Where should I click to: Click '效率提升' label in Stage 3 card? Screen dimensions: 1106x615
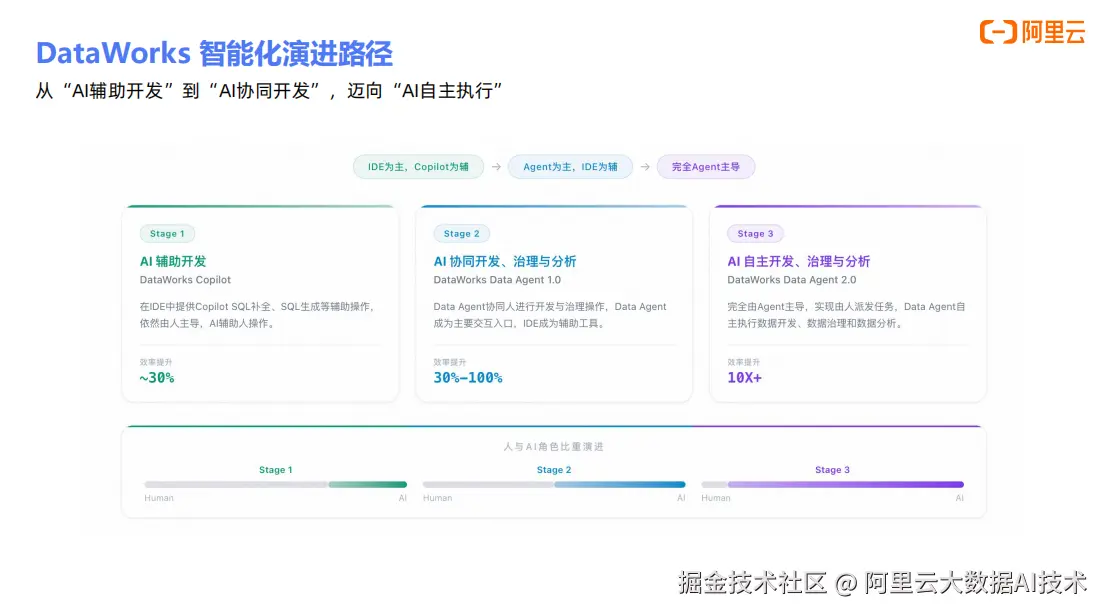pyautogui.click(x=743, y=362)
